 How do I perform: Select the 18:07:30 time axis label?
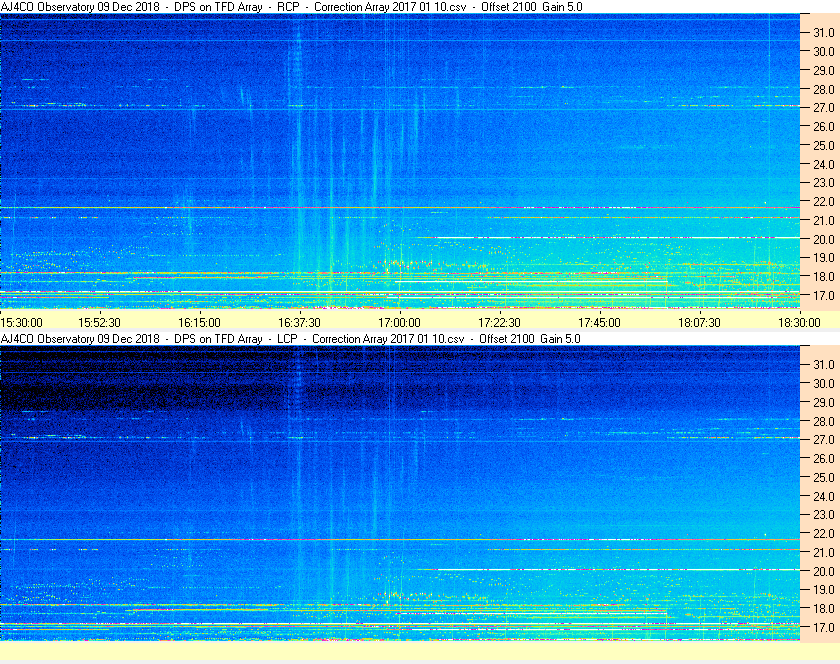[700, 323]
